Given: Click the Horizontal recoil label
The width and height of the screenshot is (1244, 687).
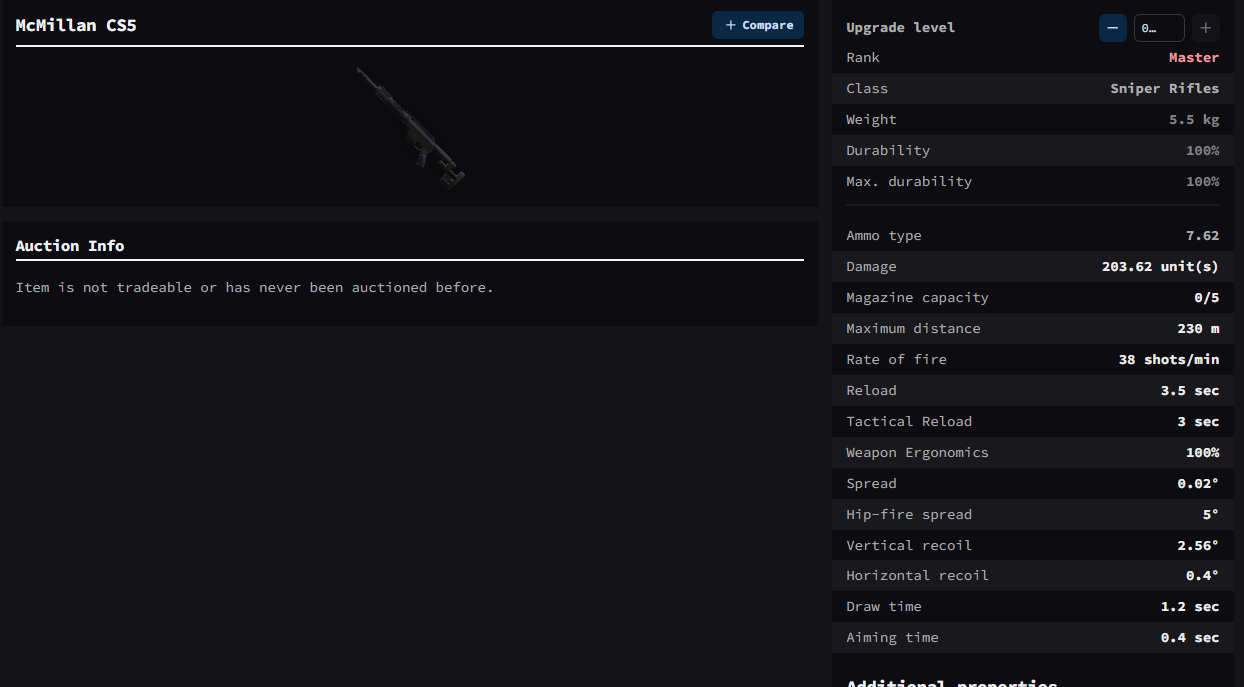Looking at the screenshot, I should point(918,576).
